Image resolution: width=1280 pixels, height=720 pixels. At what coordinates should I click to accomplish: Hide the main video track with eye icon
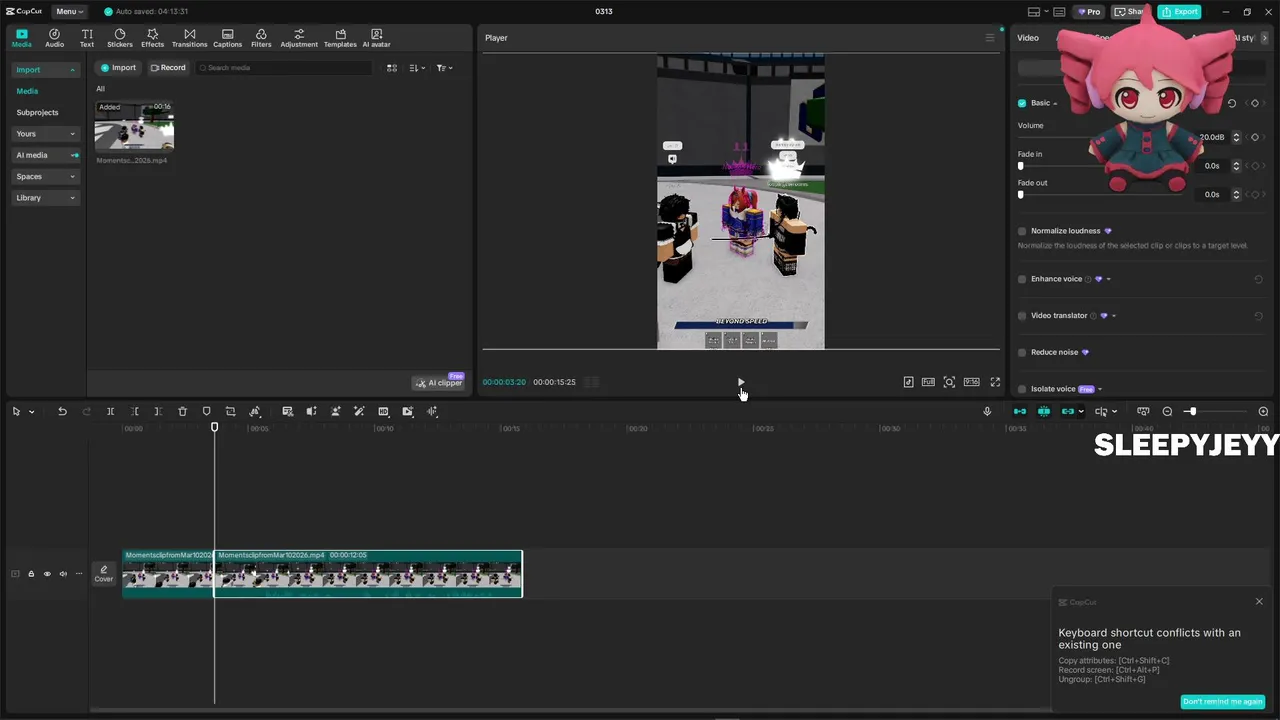click(x=47, y=574)
